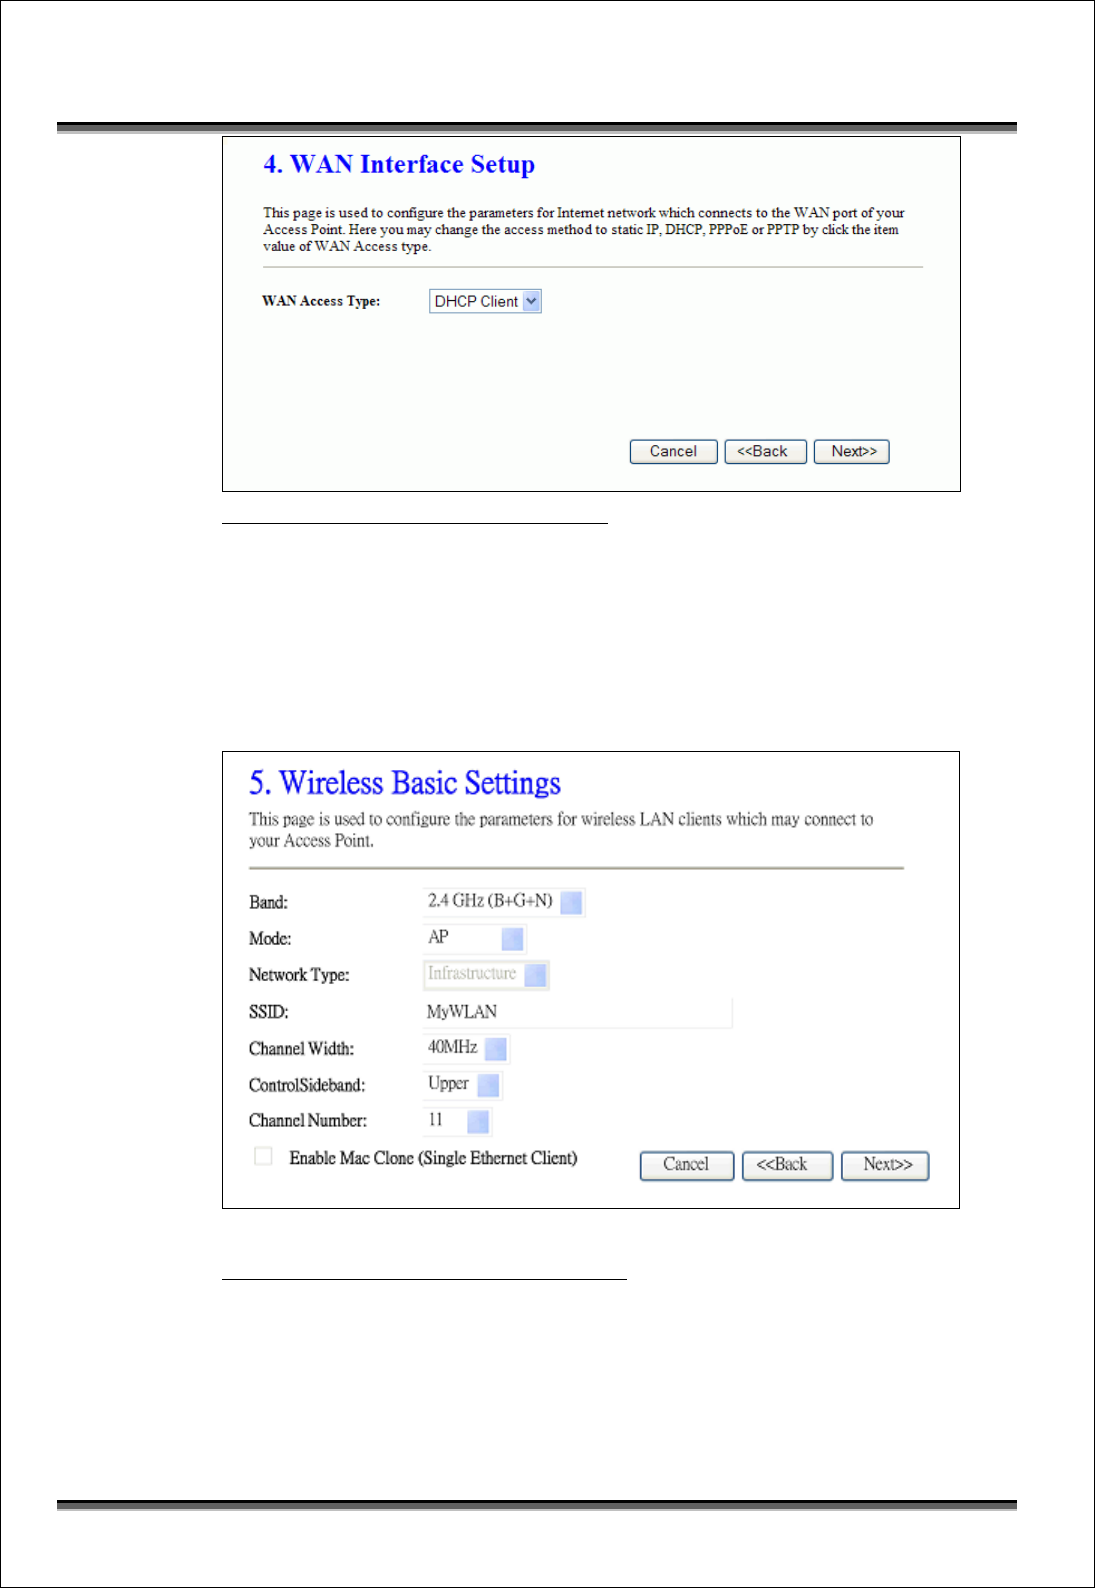
Task: Click the 'ControlSideband:' label
Action: [x=307, y=1085]
